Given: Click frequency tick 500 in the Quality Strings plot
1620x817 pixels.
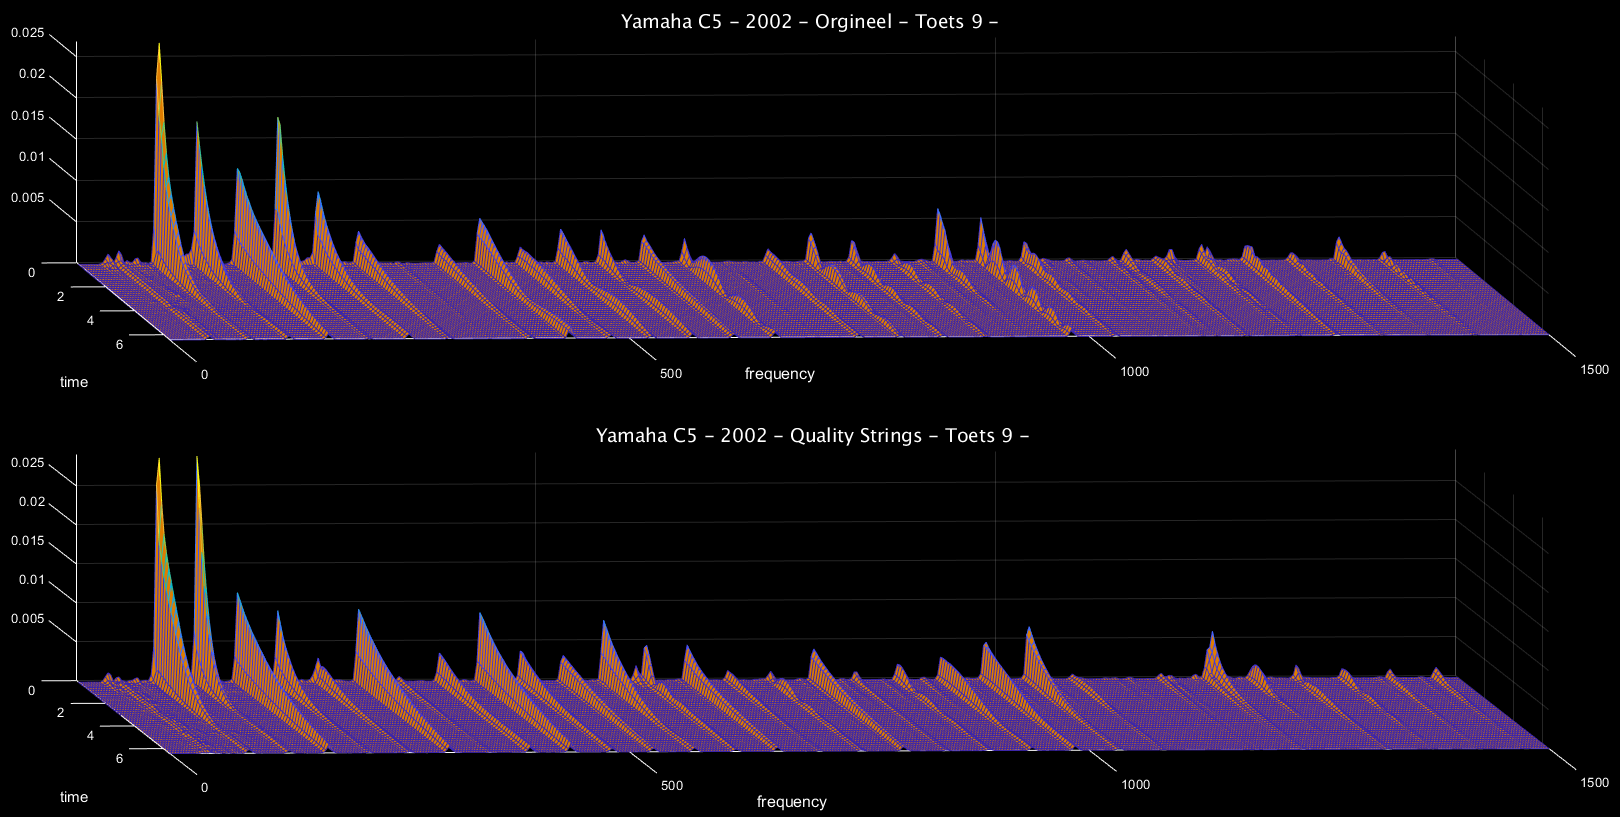Looking at the screenshot, I should tap(672, 786).
